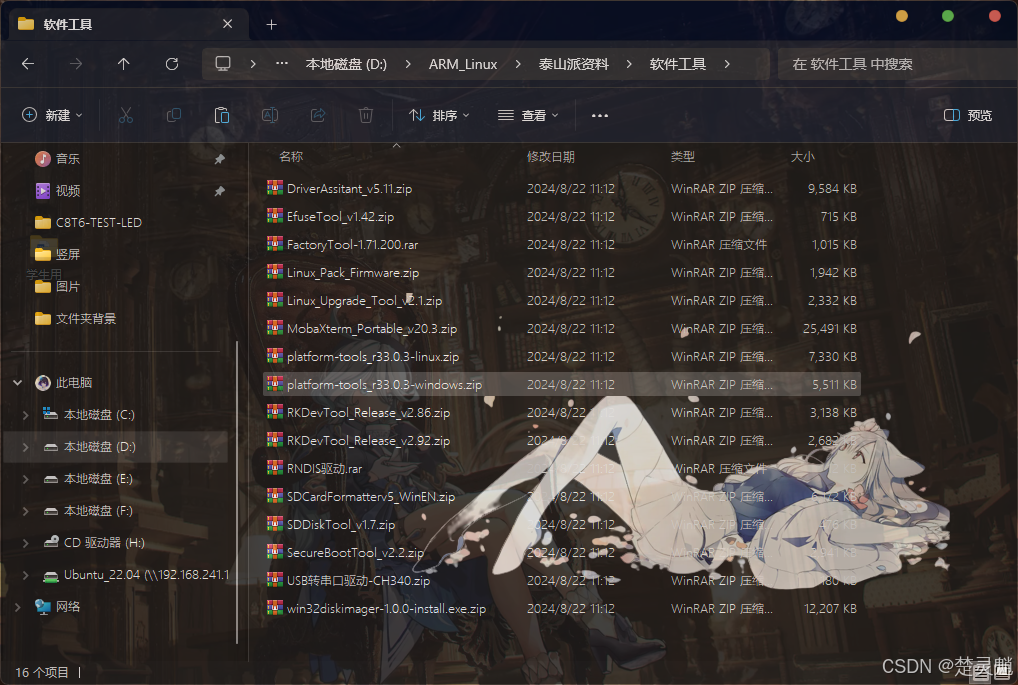Close the 软件工具 tab
Image resolution: width=1018 pixels, height=685 pixels.
(227, 24)
